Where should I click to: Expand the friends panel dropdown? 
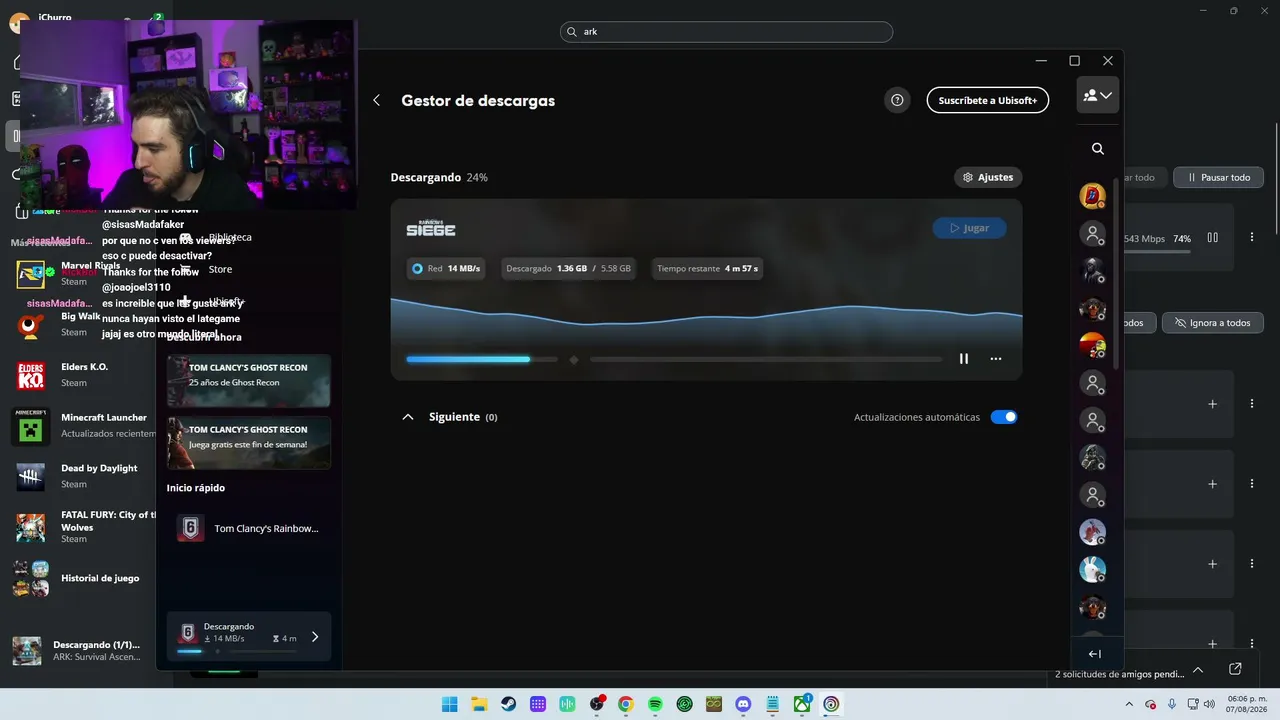pyautogui.click(x=1098, y=95)
